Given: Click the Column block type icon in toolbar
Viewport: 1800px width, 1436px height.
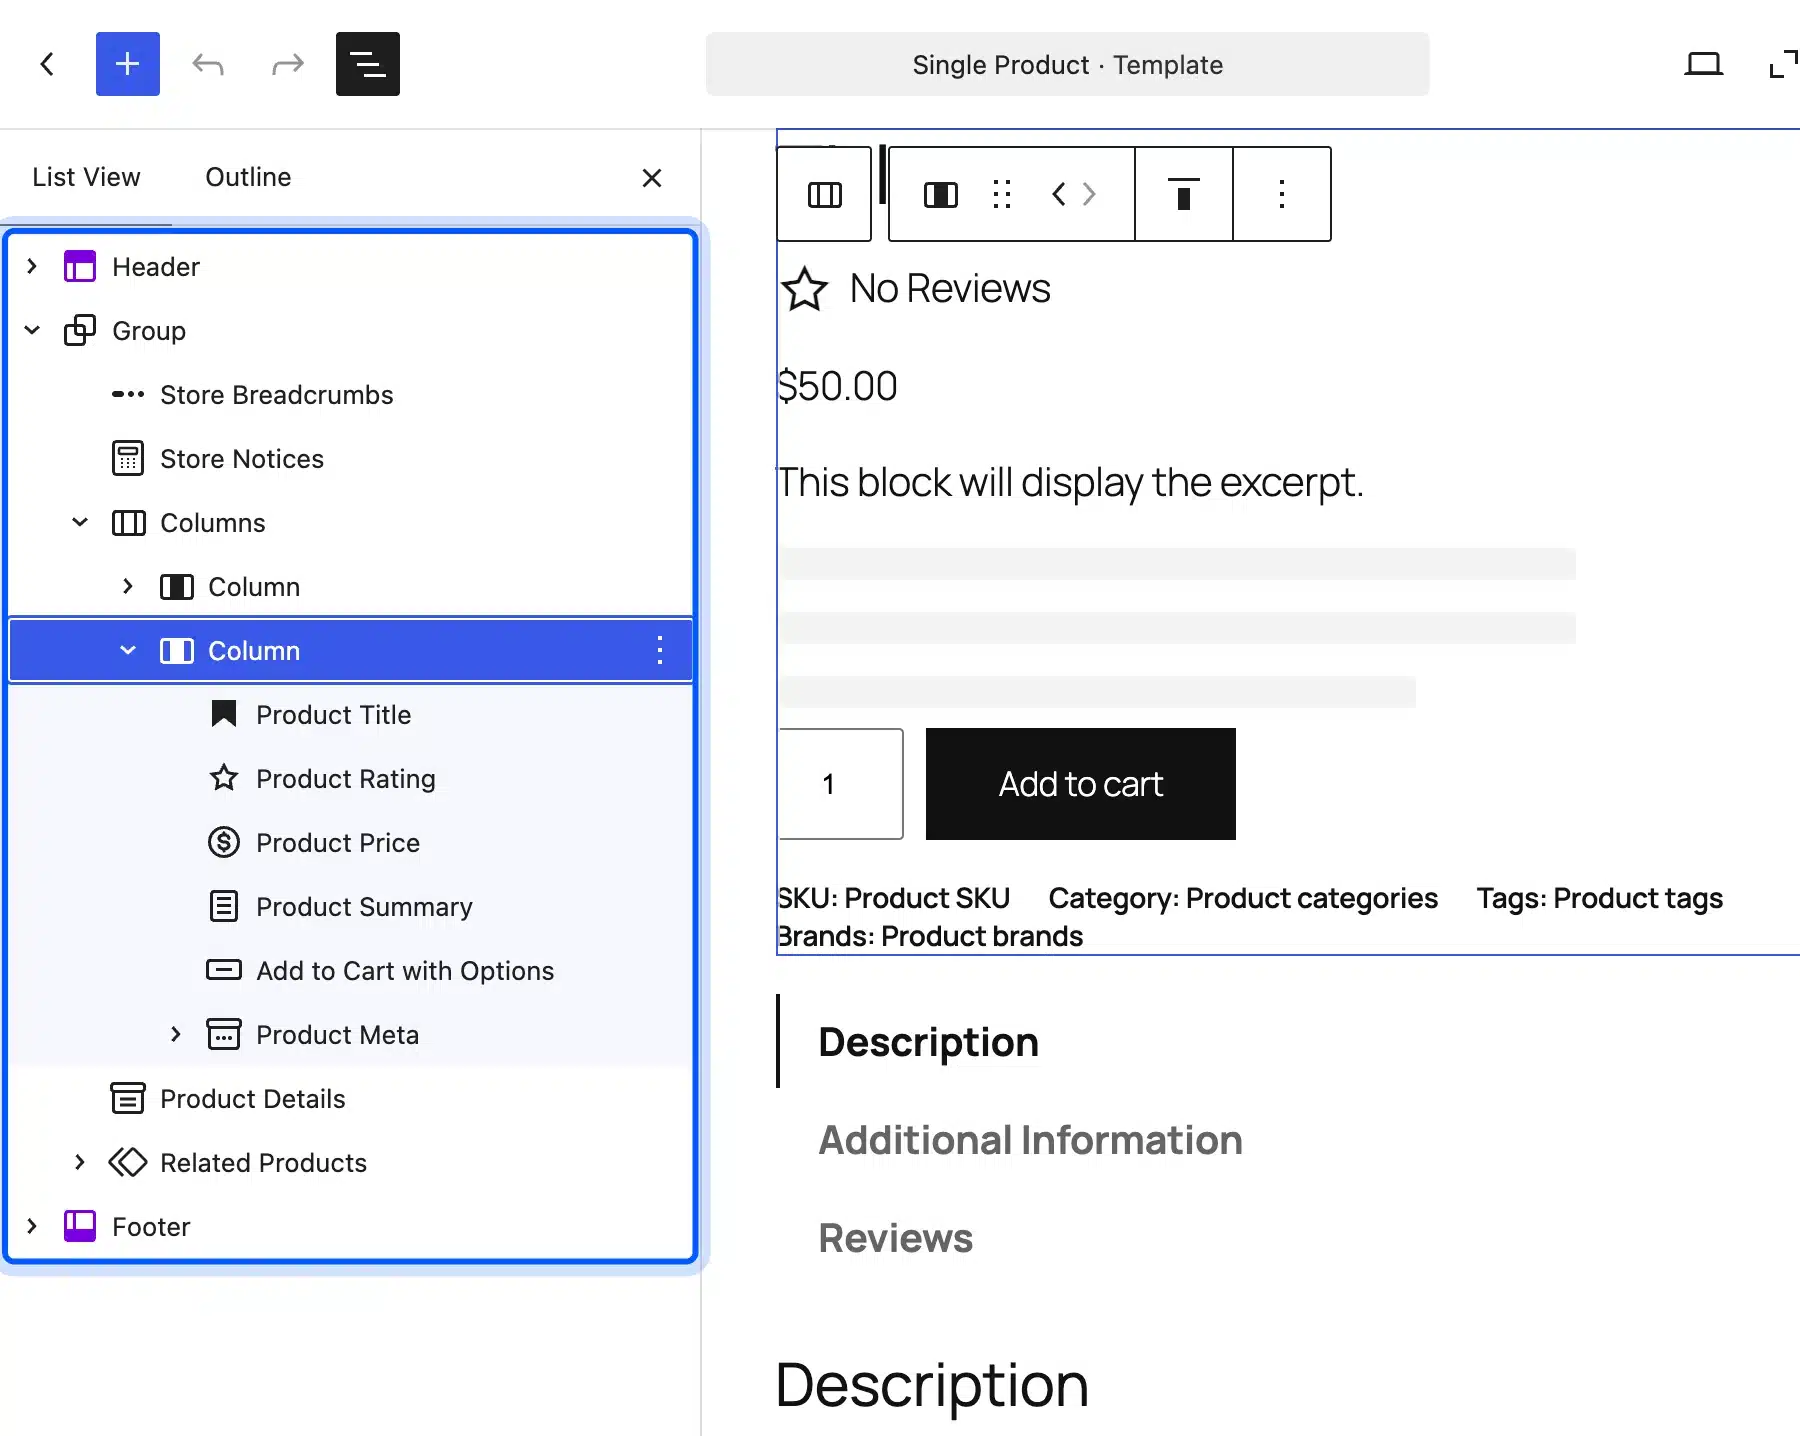Looking at the screenshot, I should pos(940,194).
